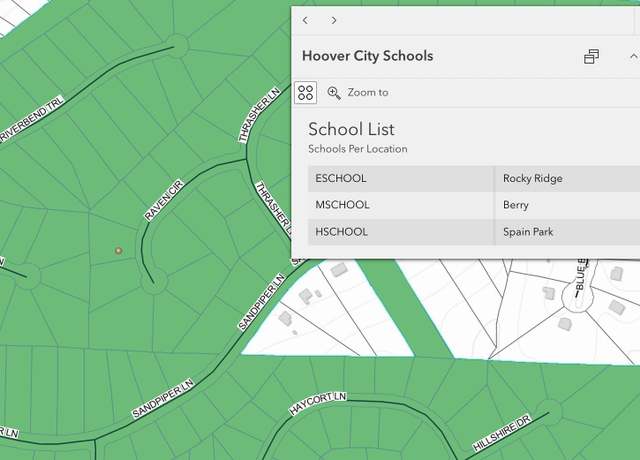Open the select feature grid icon
Screen dimensions: 640x460
(305, 93)
